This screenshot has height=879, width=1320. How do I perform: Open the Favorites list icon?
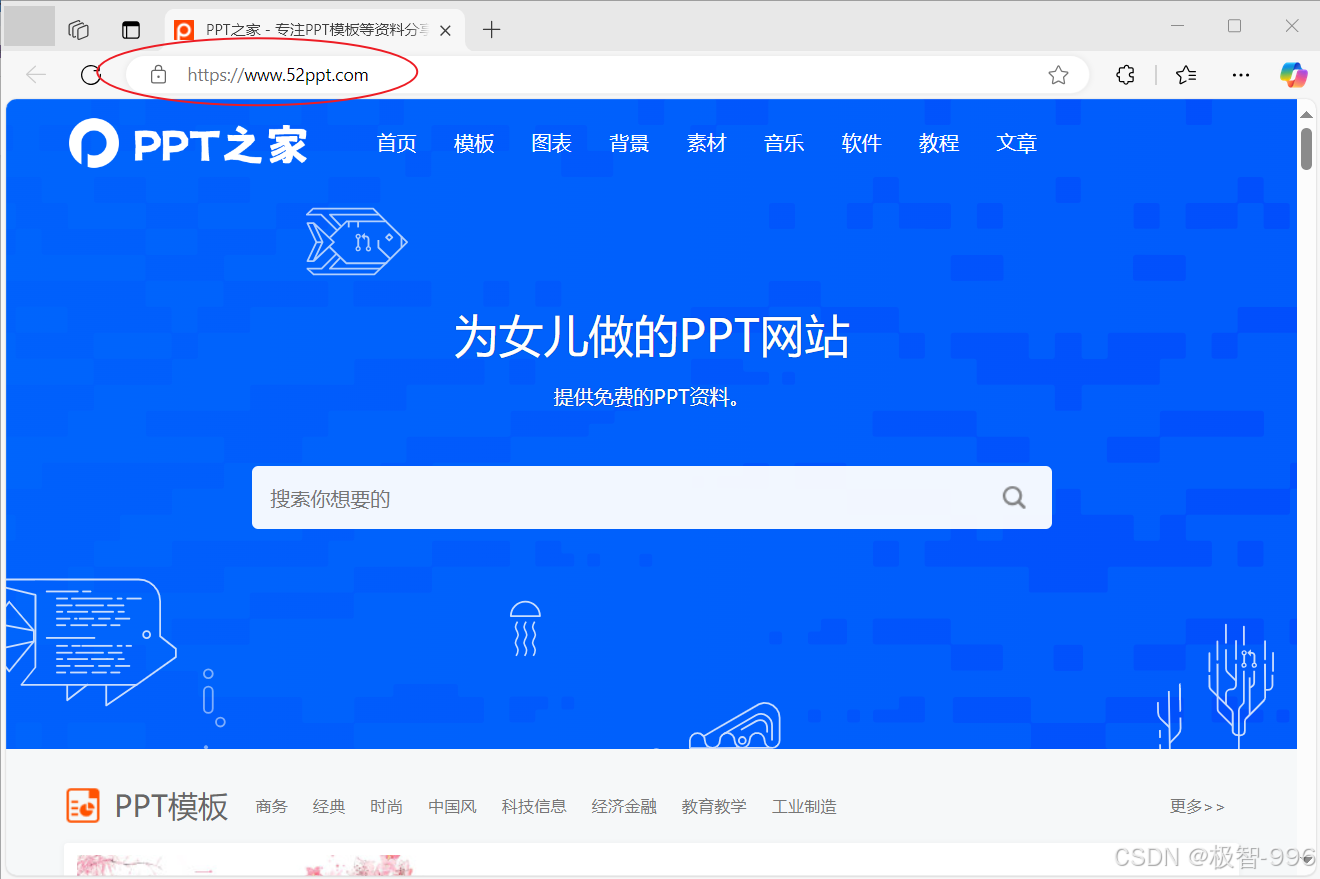pyautogui.click(x=1186, y=75)
